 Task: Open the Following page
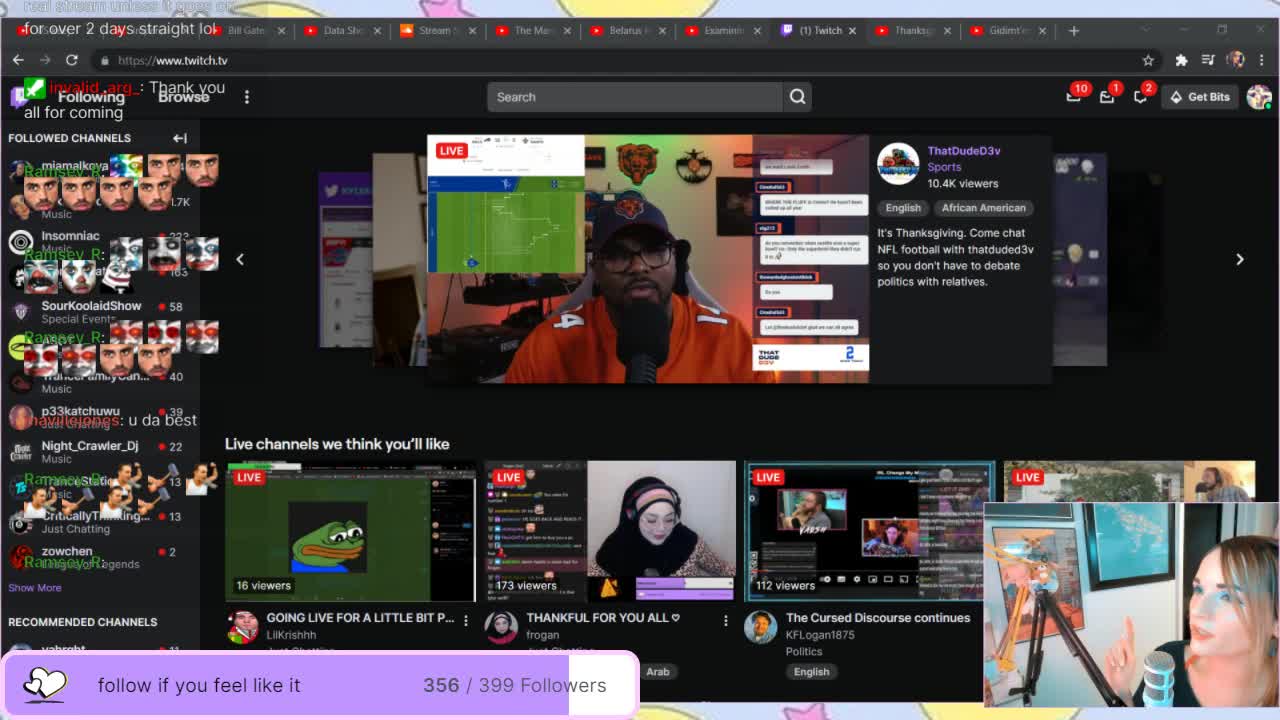click(x=91, y=97)
